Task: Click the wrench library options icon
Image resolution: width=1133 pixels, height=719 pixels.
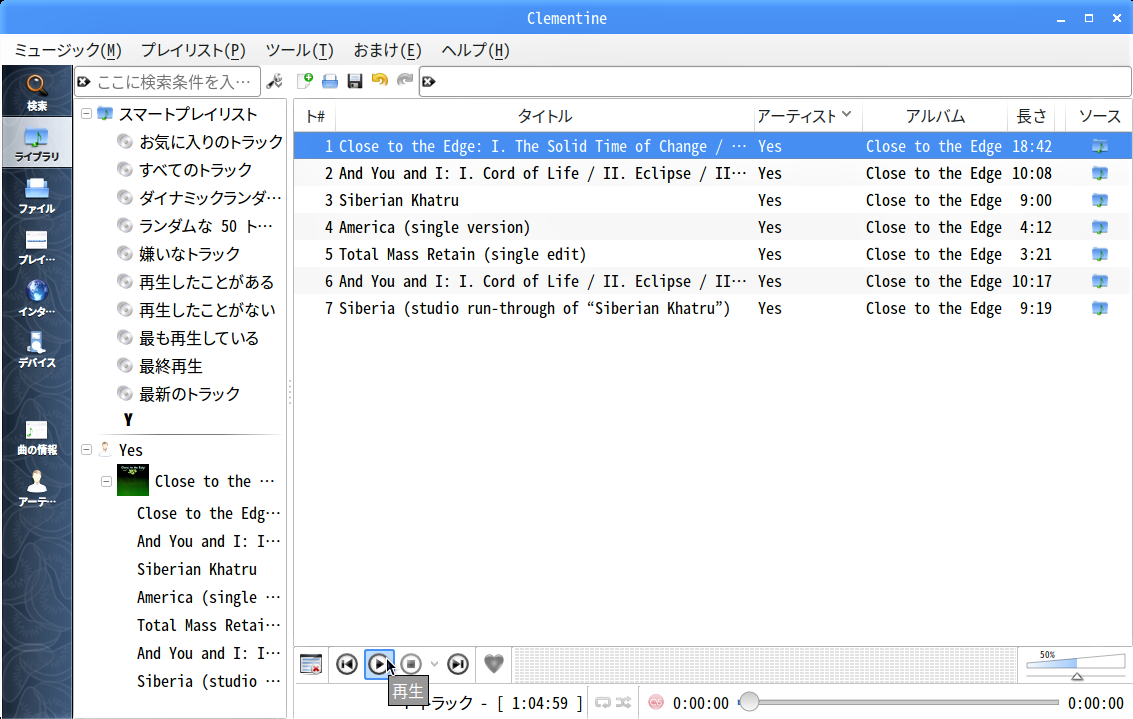Action: click(275, 81)
